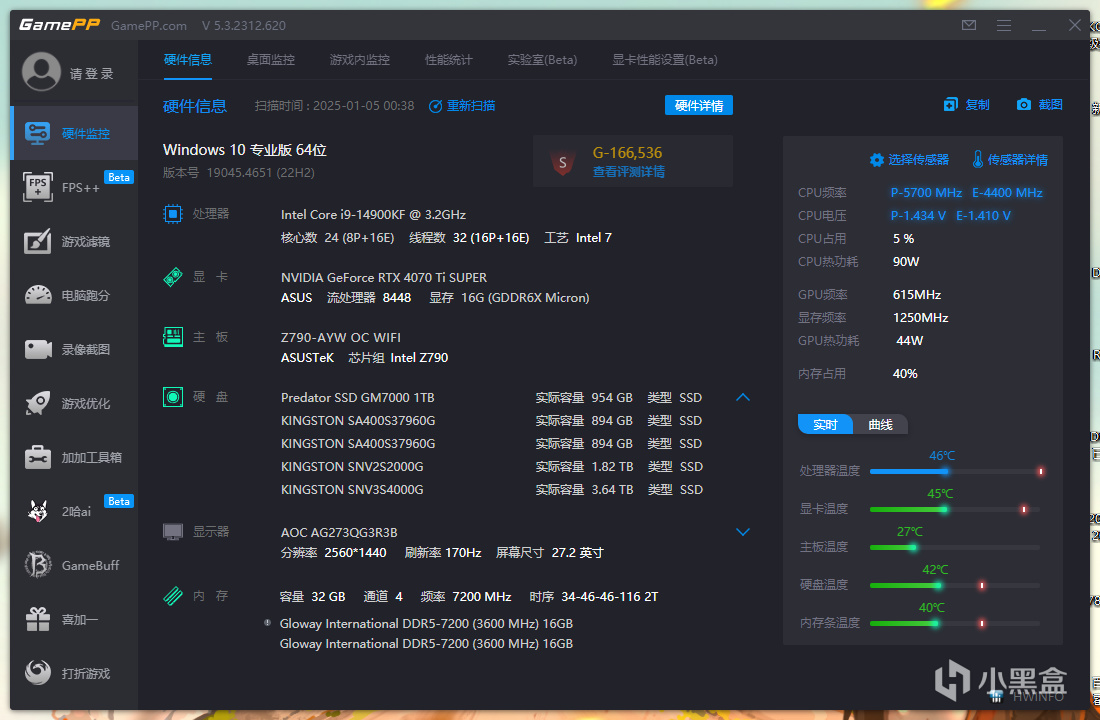Switch sensor view to 实时
Viewport: 1100px width, 720px height.
coord(825,425)
